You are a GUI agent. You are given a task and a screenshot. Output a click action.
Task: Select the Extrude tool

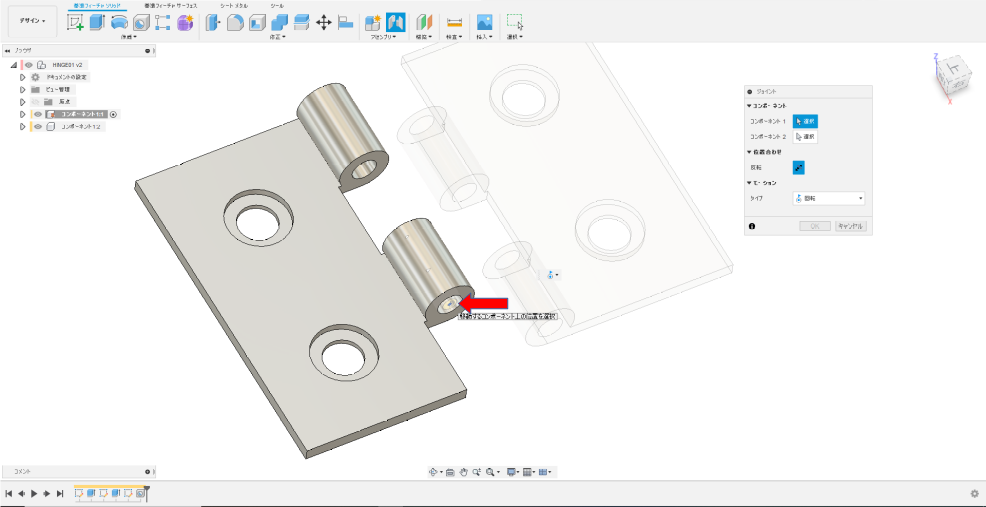(97, 23)
